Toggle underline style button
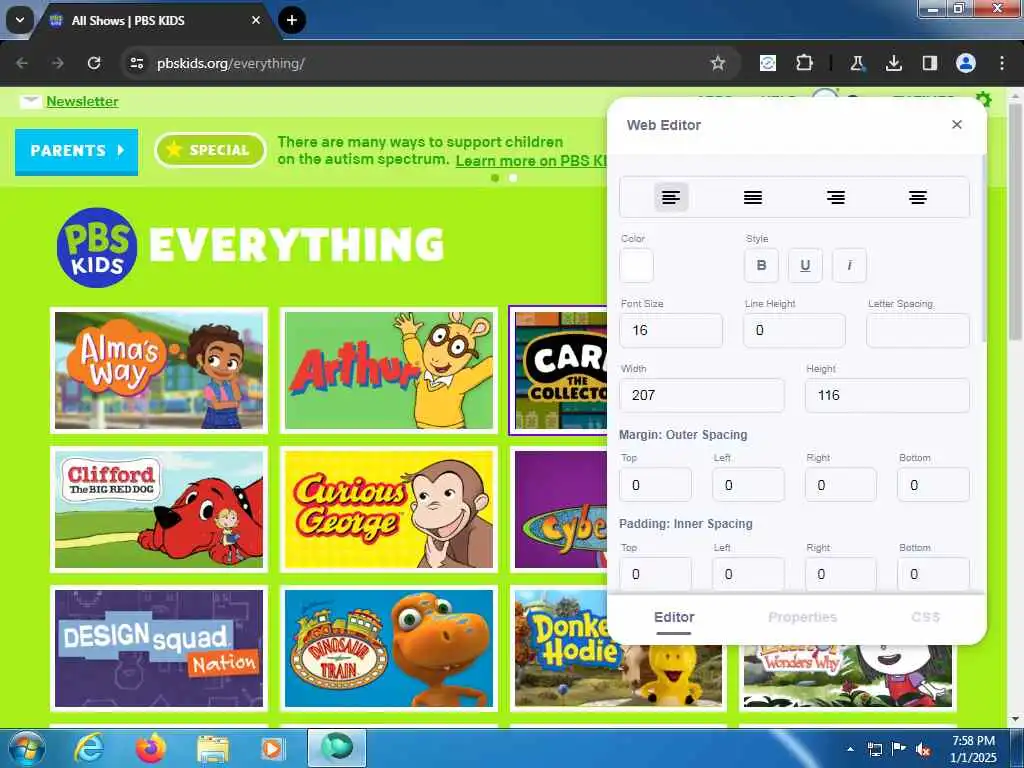The width and height of the screenshot is (1024, 768). [x=805, y=265]
